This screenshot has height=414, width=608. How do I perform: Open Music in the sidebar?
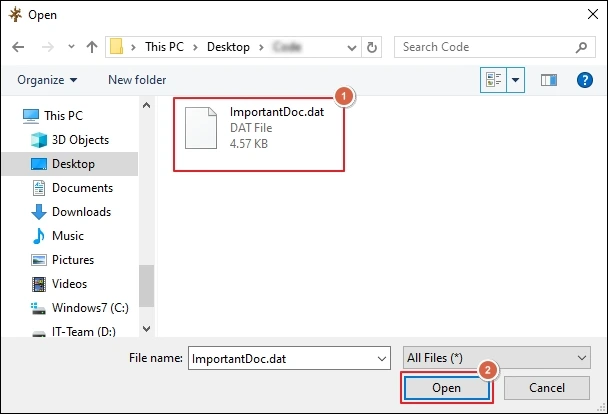click(68, 236)
